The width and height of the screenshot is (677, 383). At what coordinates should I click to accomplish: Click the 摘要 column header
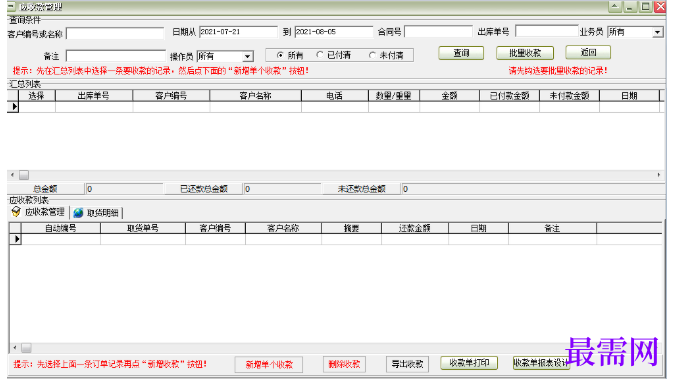tap(351, 228)
